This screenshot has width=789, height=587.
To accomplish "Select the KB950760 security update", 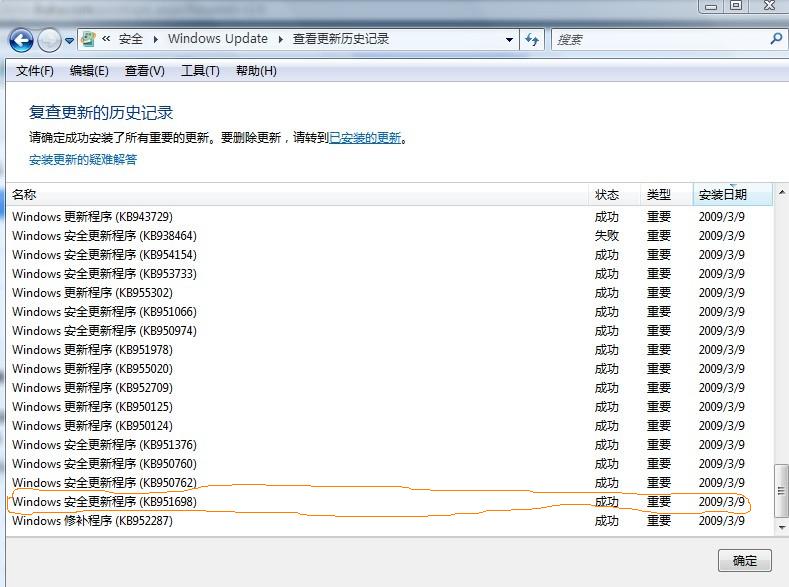I will pyautogui.click(x=389, y=464).
